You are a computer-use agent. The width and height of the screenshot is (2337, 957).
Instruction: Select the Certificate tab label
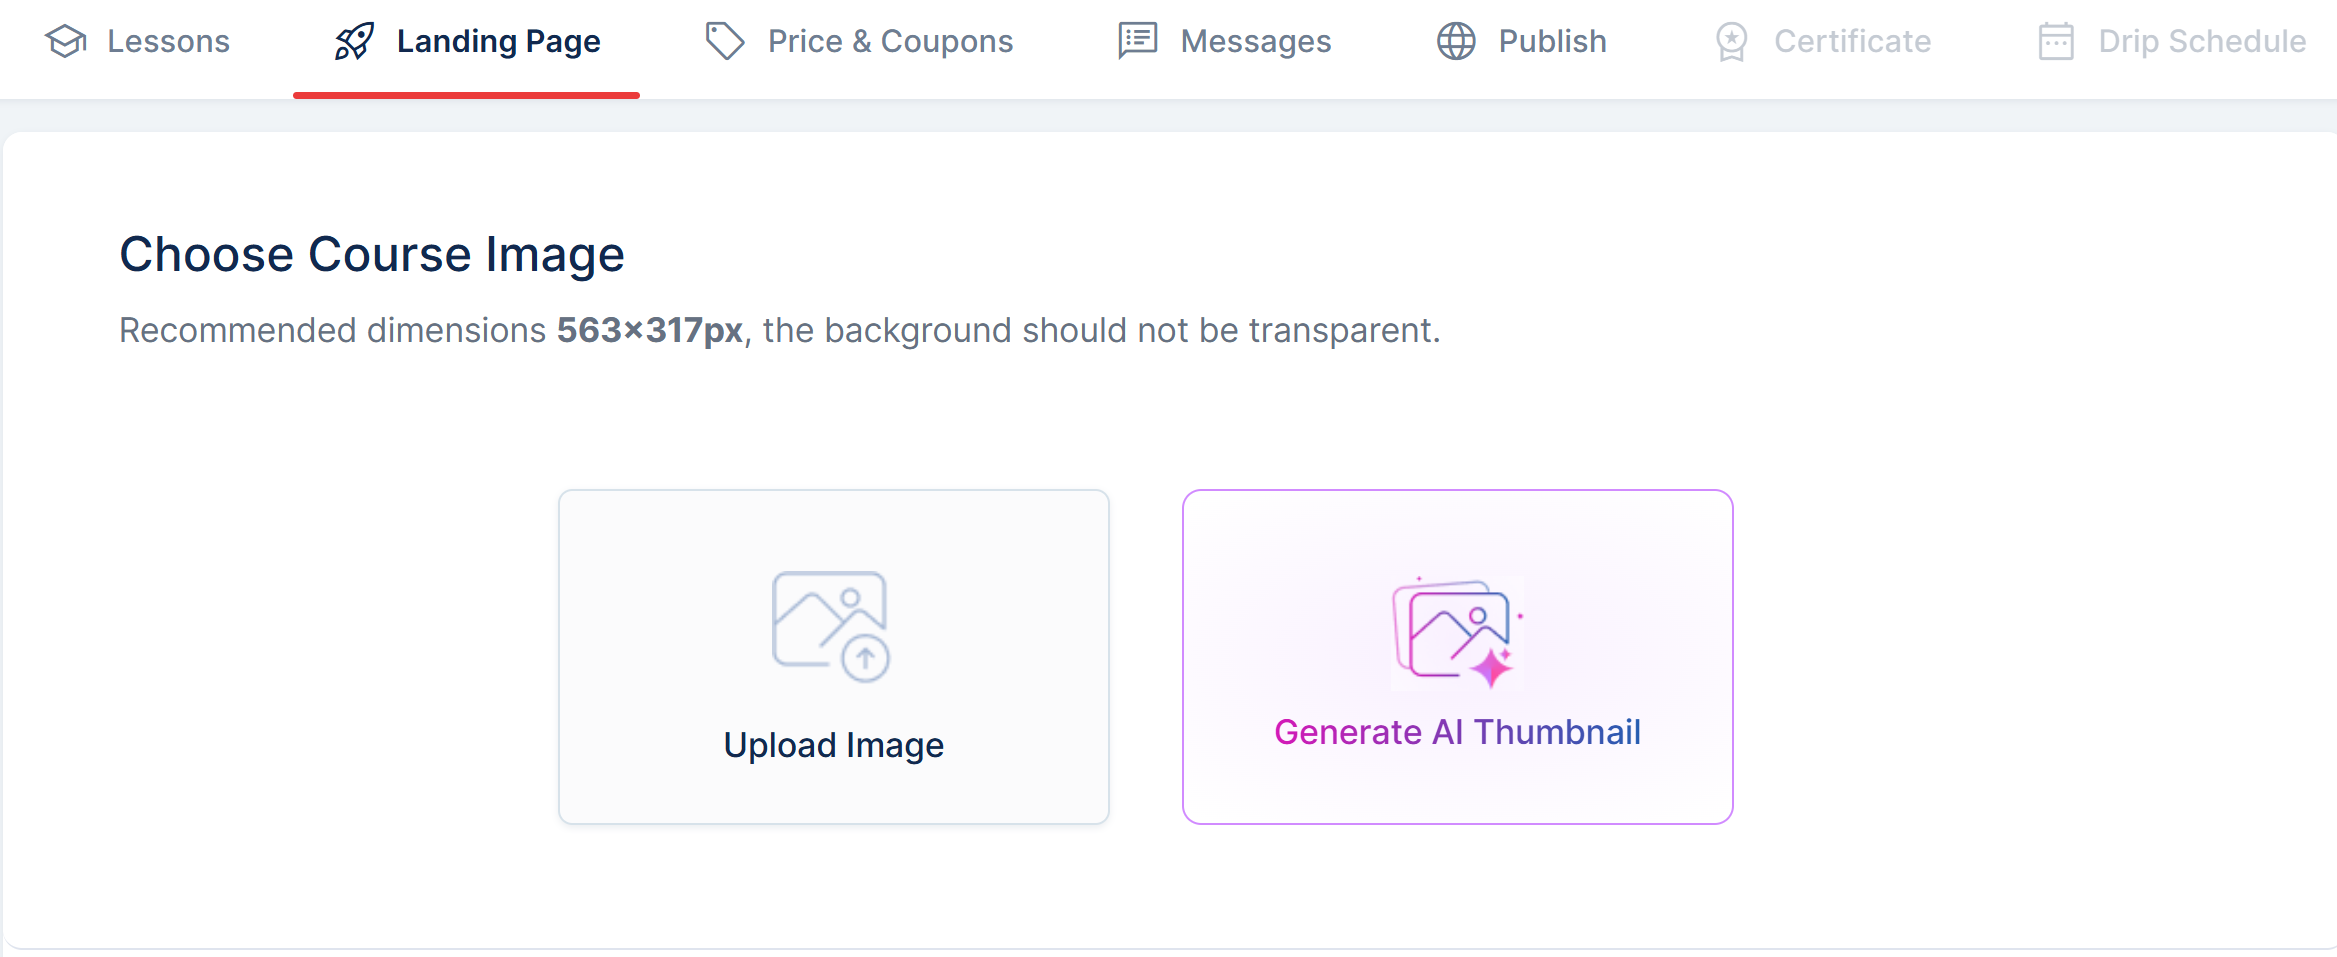tap(1853, 41)
